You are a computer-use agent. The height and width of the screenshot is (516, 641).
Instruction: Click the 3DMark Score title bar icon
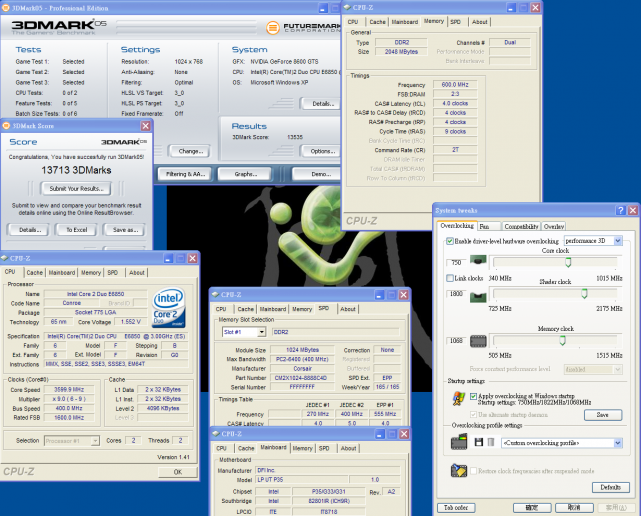pos(6,126)
